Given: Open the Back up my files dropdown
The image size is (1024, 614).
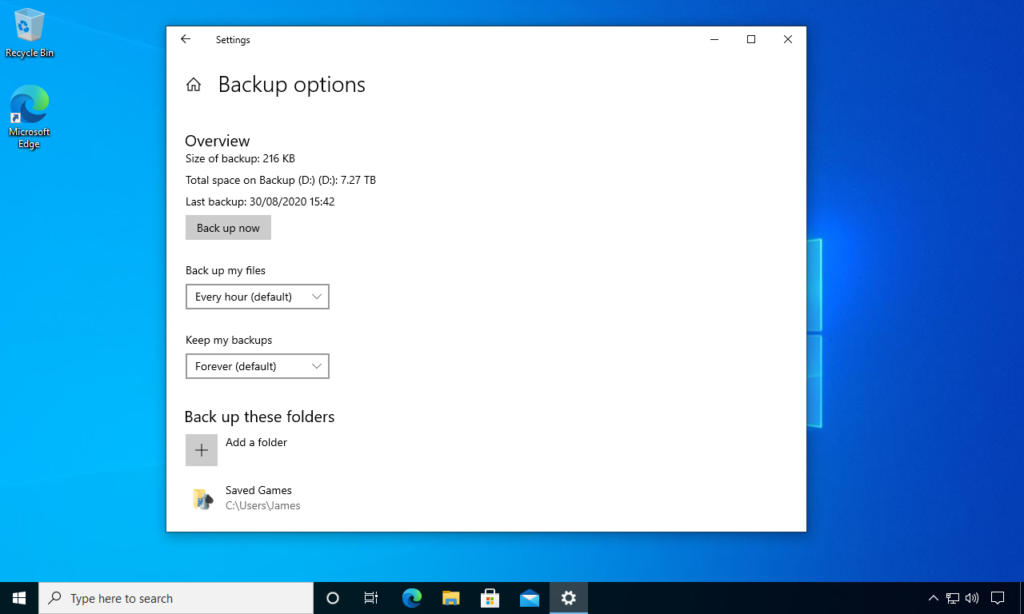Looking at the screenshot, I should (x=257, y=296).
